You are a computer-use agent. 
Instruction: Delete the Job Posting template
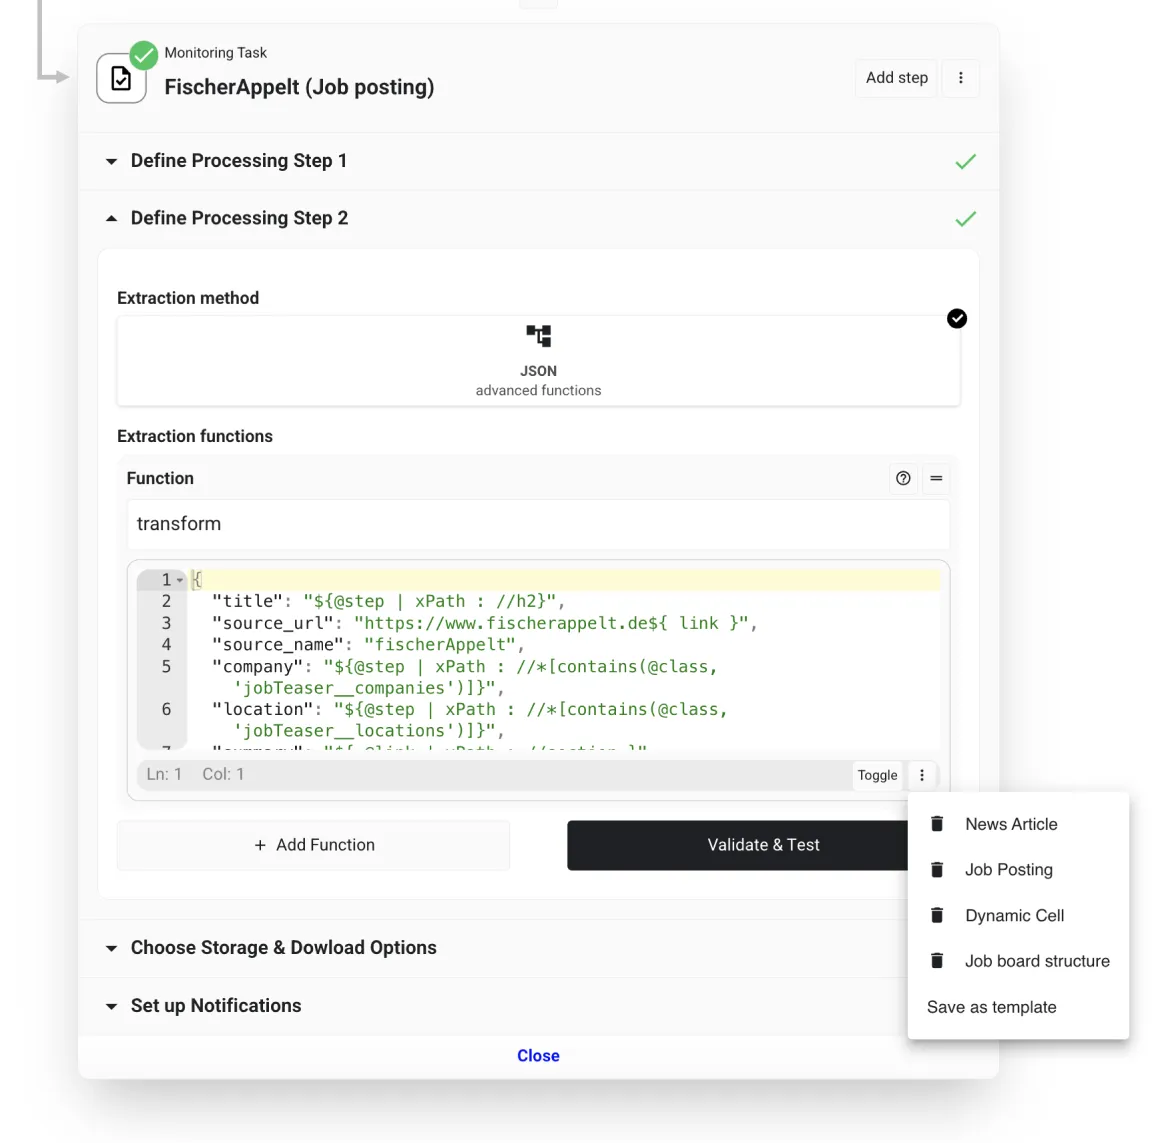[937, 870]
